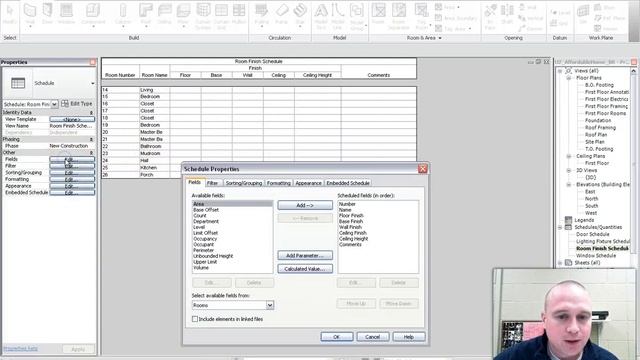
Task: Switch to the Sorting/Grouping tab
Action: [x=244, y=183]
